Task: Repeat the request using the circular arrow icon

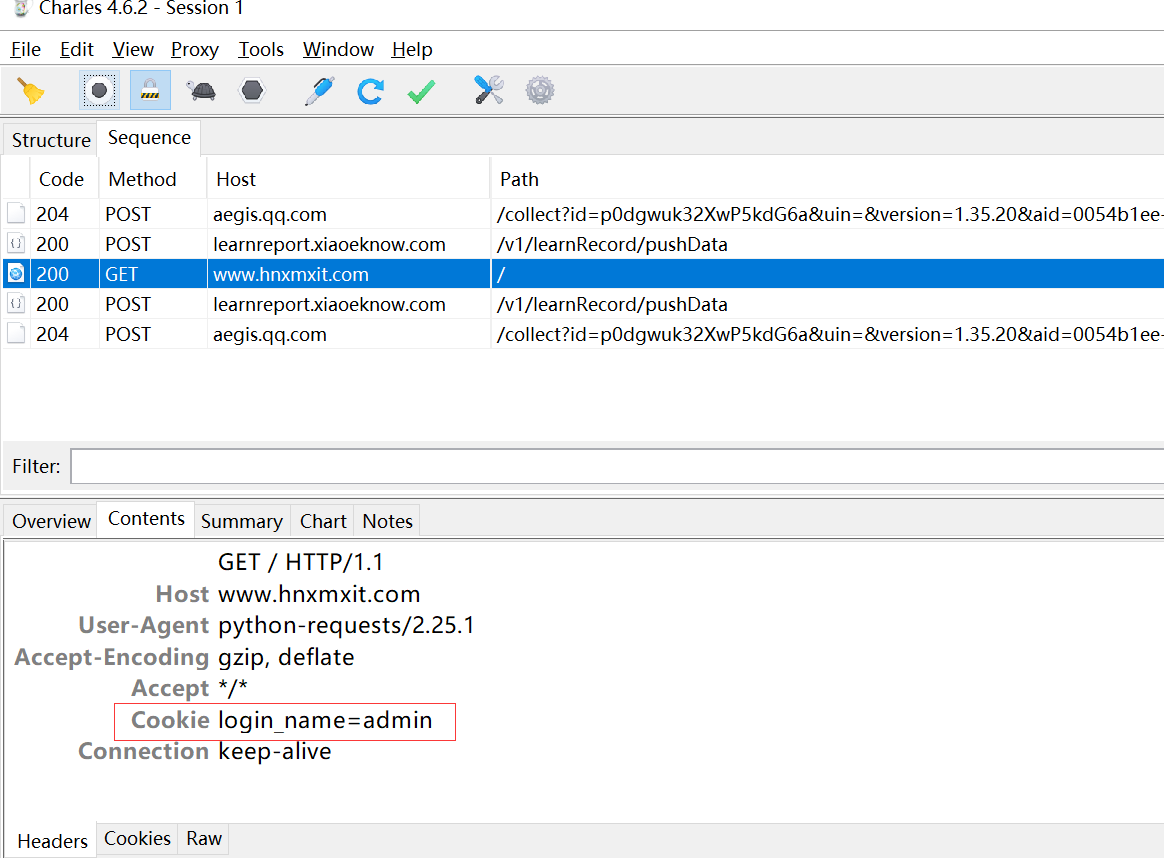Action: coord(370,90)
